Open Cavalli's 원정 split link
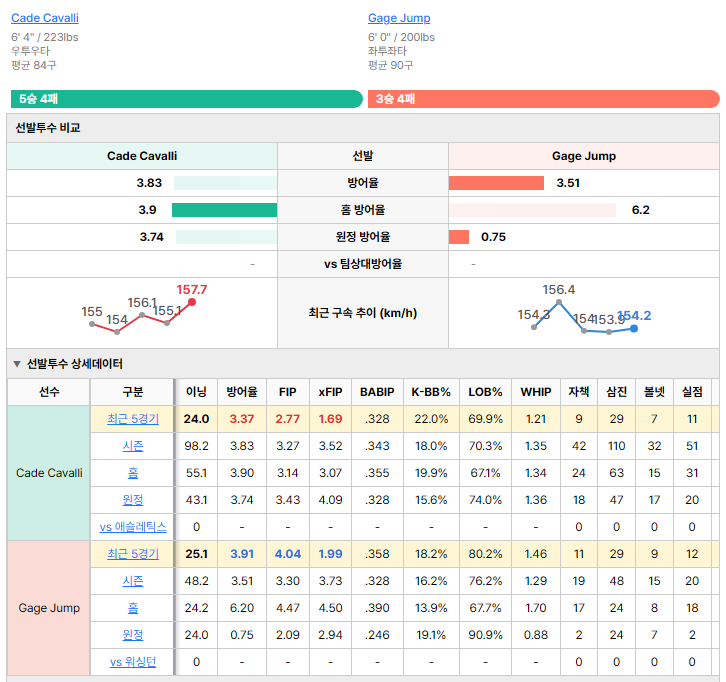 click(x=133, y=500)
